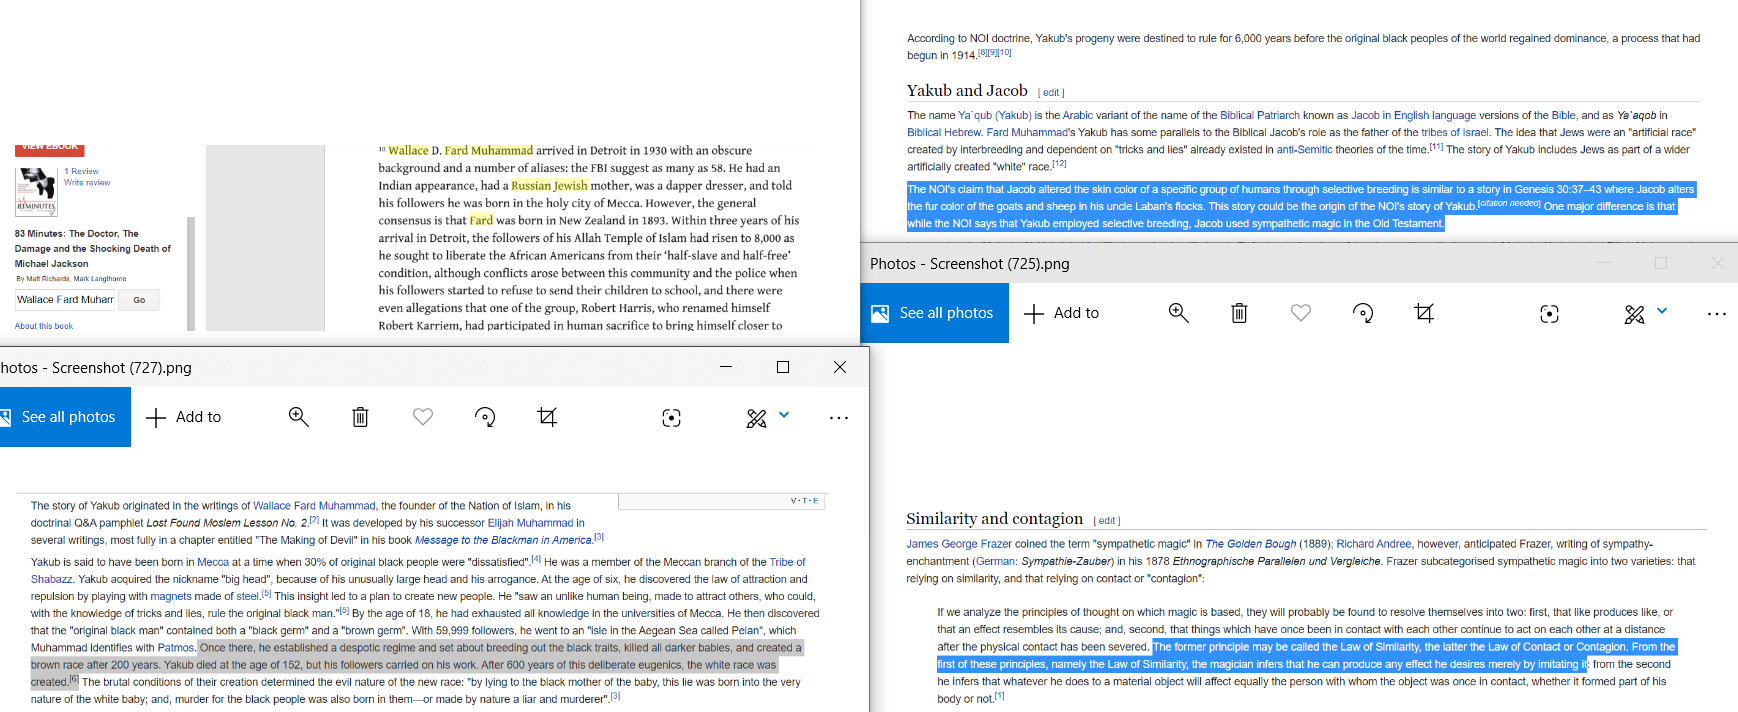Open the crop tool in Screenshot (725) window
Image resolution: width=1738 pixels, height=712 pixels.
click(1425, 313)
